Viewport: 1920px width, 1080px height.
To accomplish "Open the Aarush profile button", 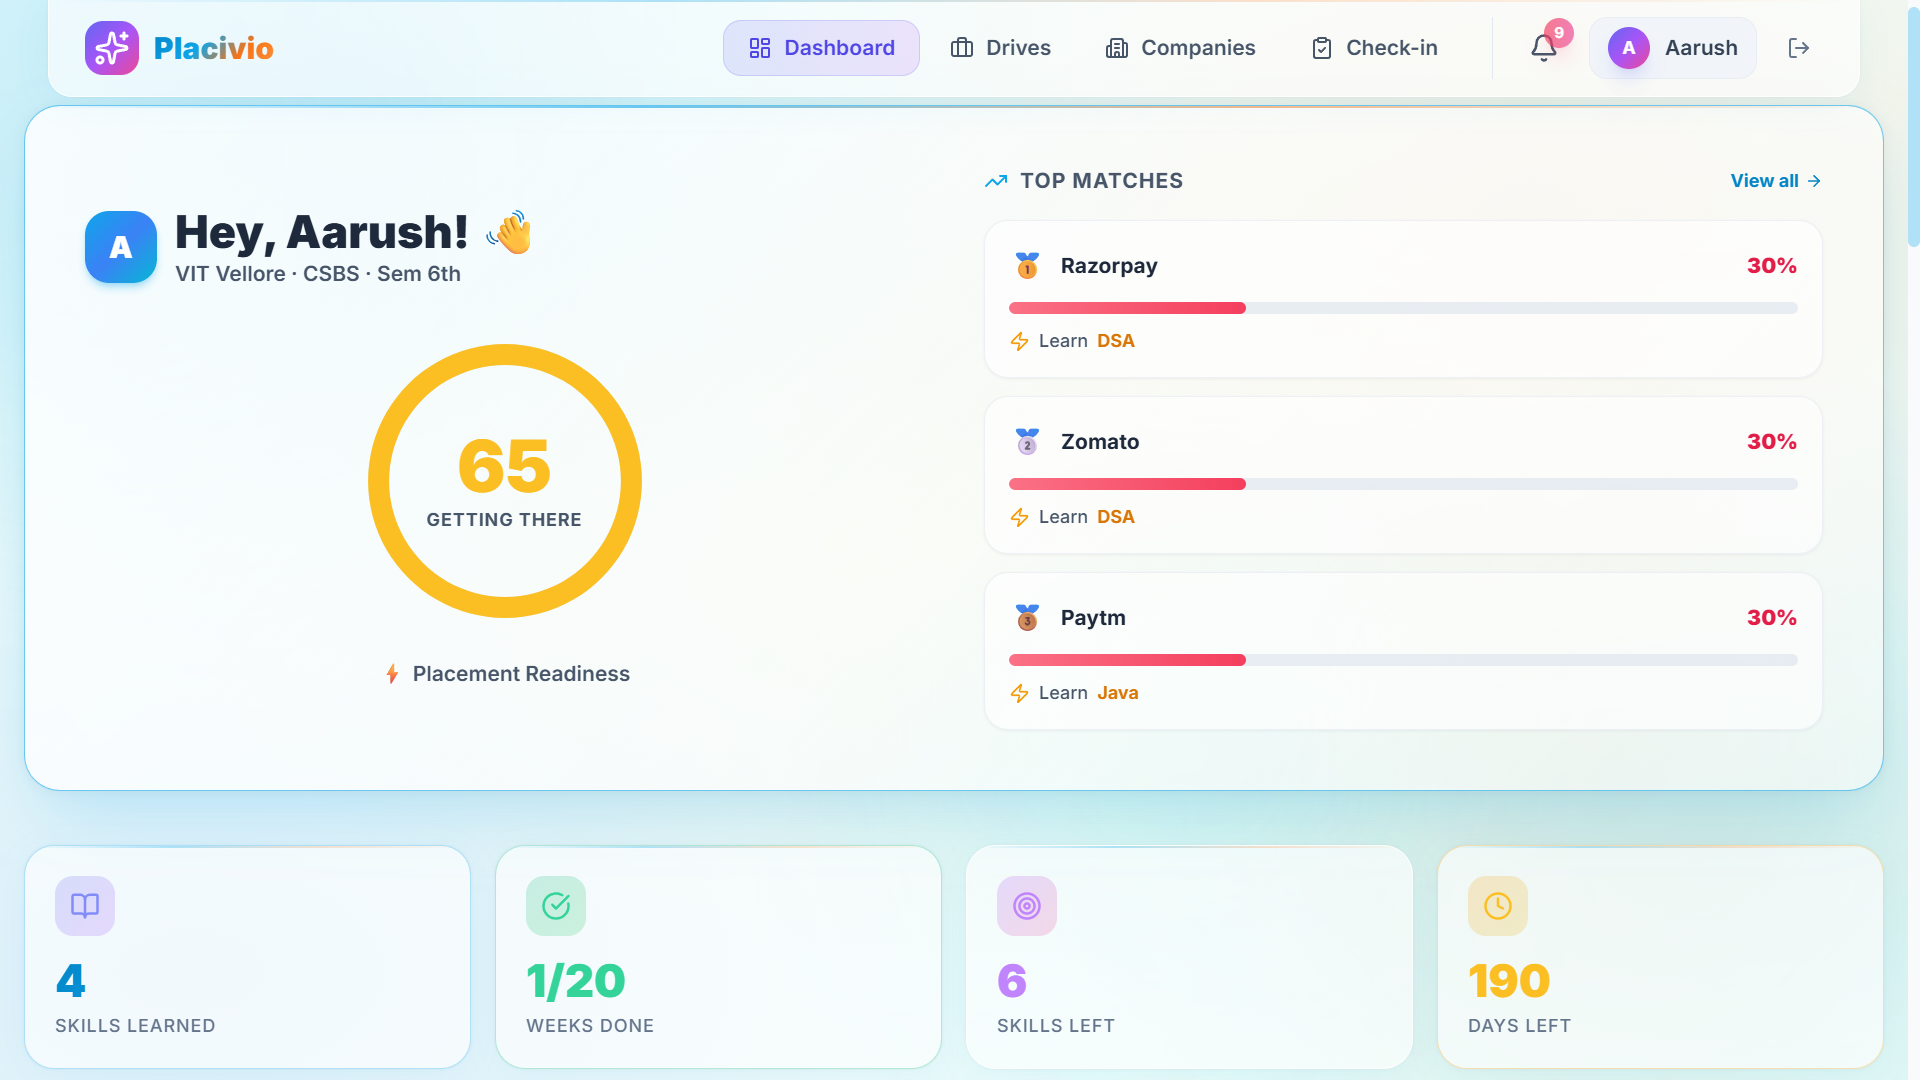I will (1673, 48).
